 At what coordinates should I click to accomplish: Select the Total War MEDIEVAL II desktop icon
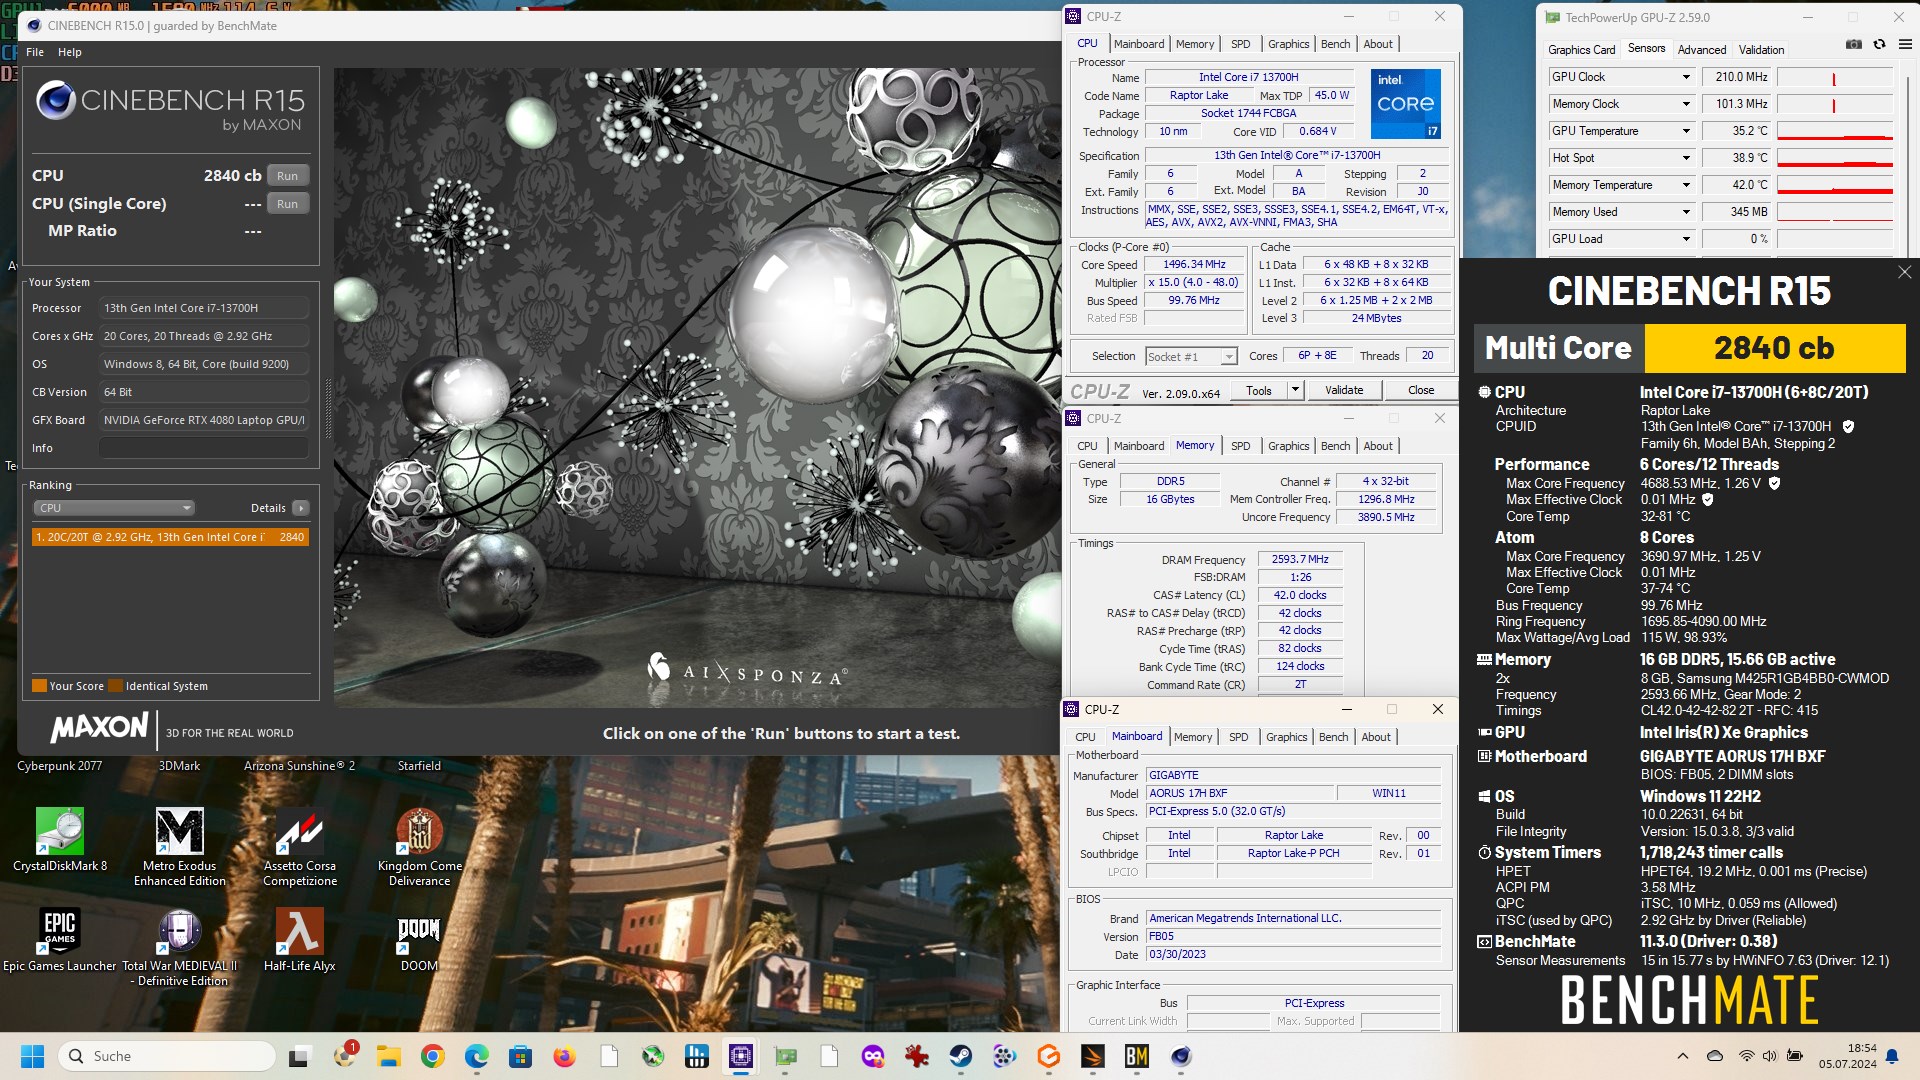pyautogui.click(x=180, y=947)
